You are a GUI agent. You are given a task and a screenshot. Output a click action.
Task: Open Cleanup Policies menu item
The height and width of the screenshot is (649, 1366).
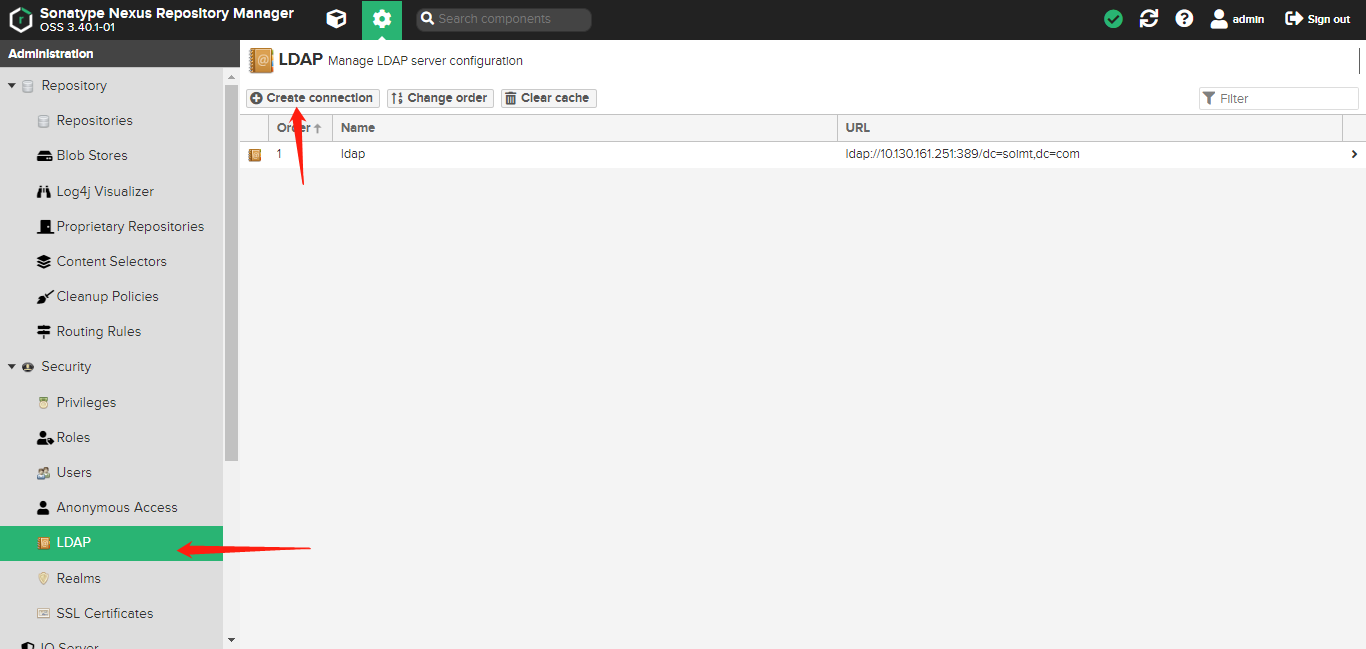click(107, 297)
